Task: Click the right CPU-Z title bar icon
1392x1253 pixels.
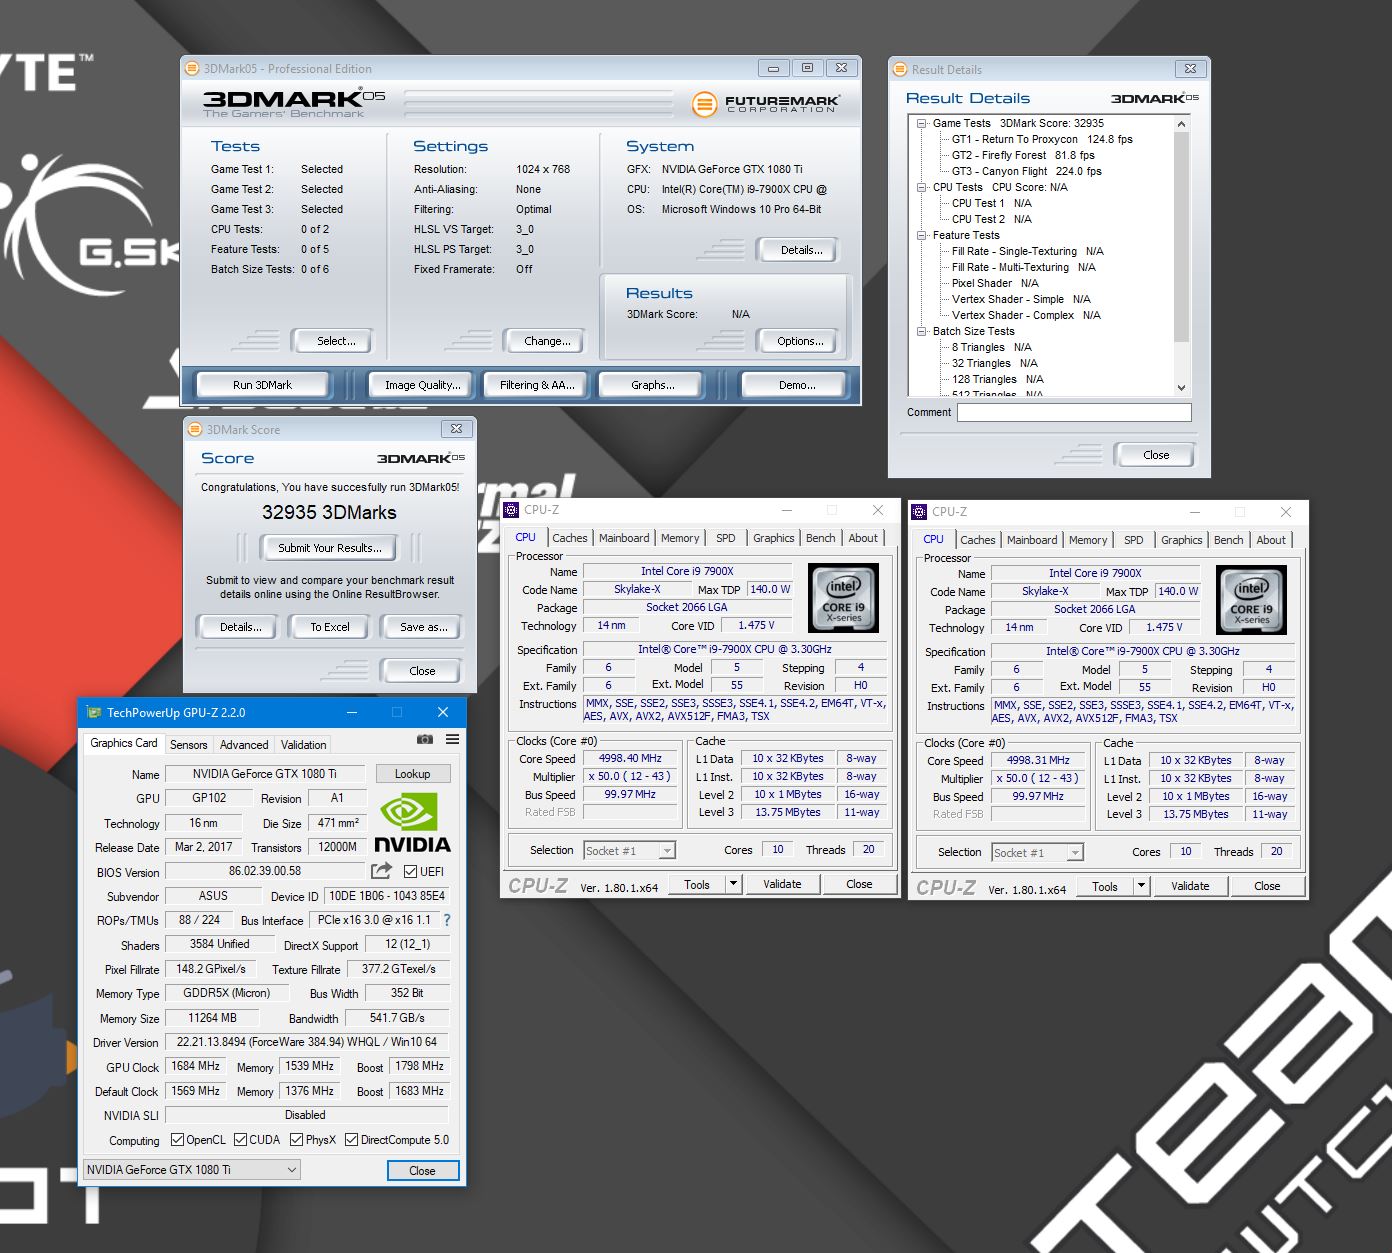Action: 919,511
